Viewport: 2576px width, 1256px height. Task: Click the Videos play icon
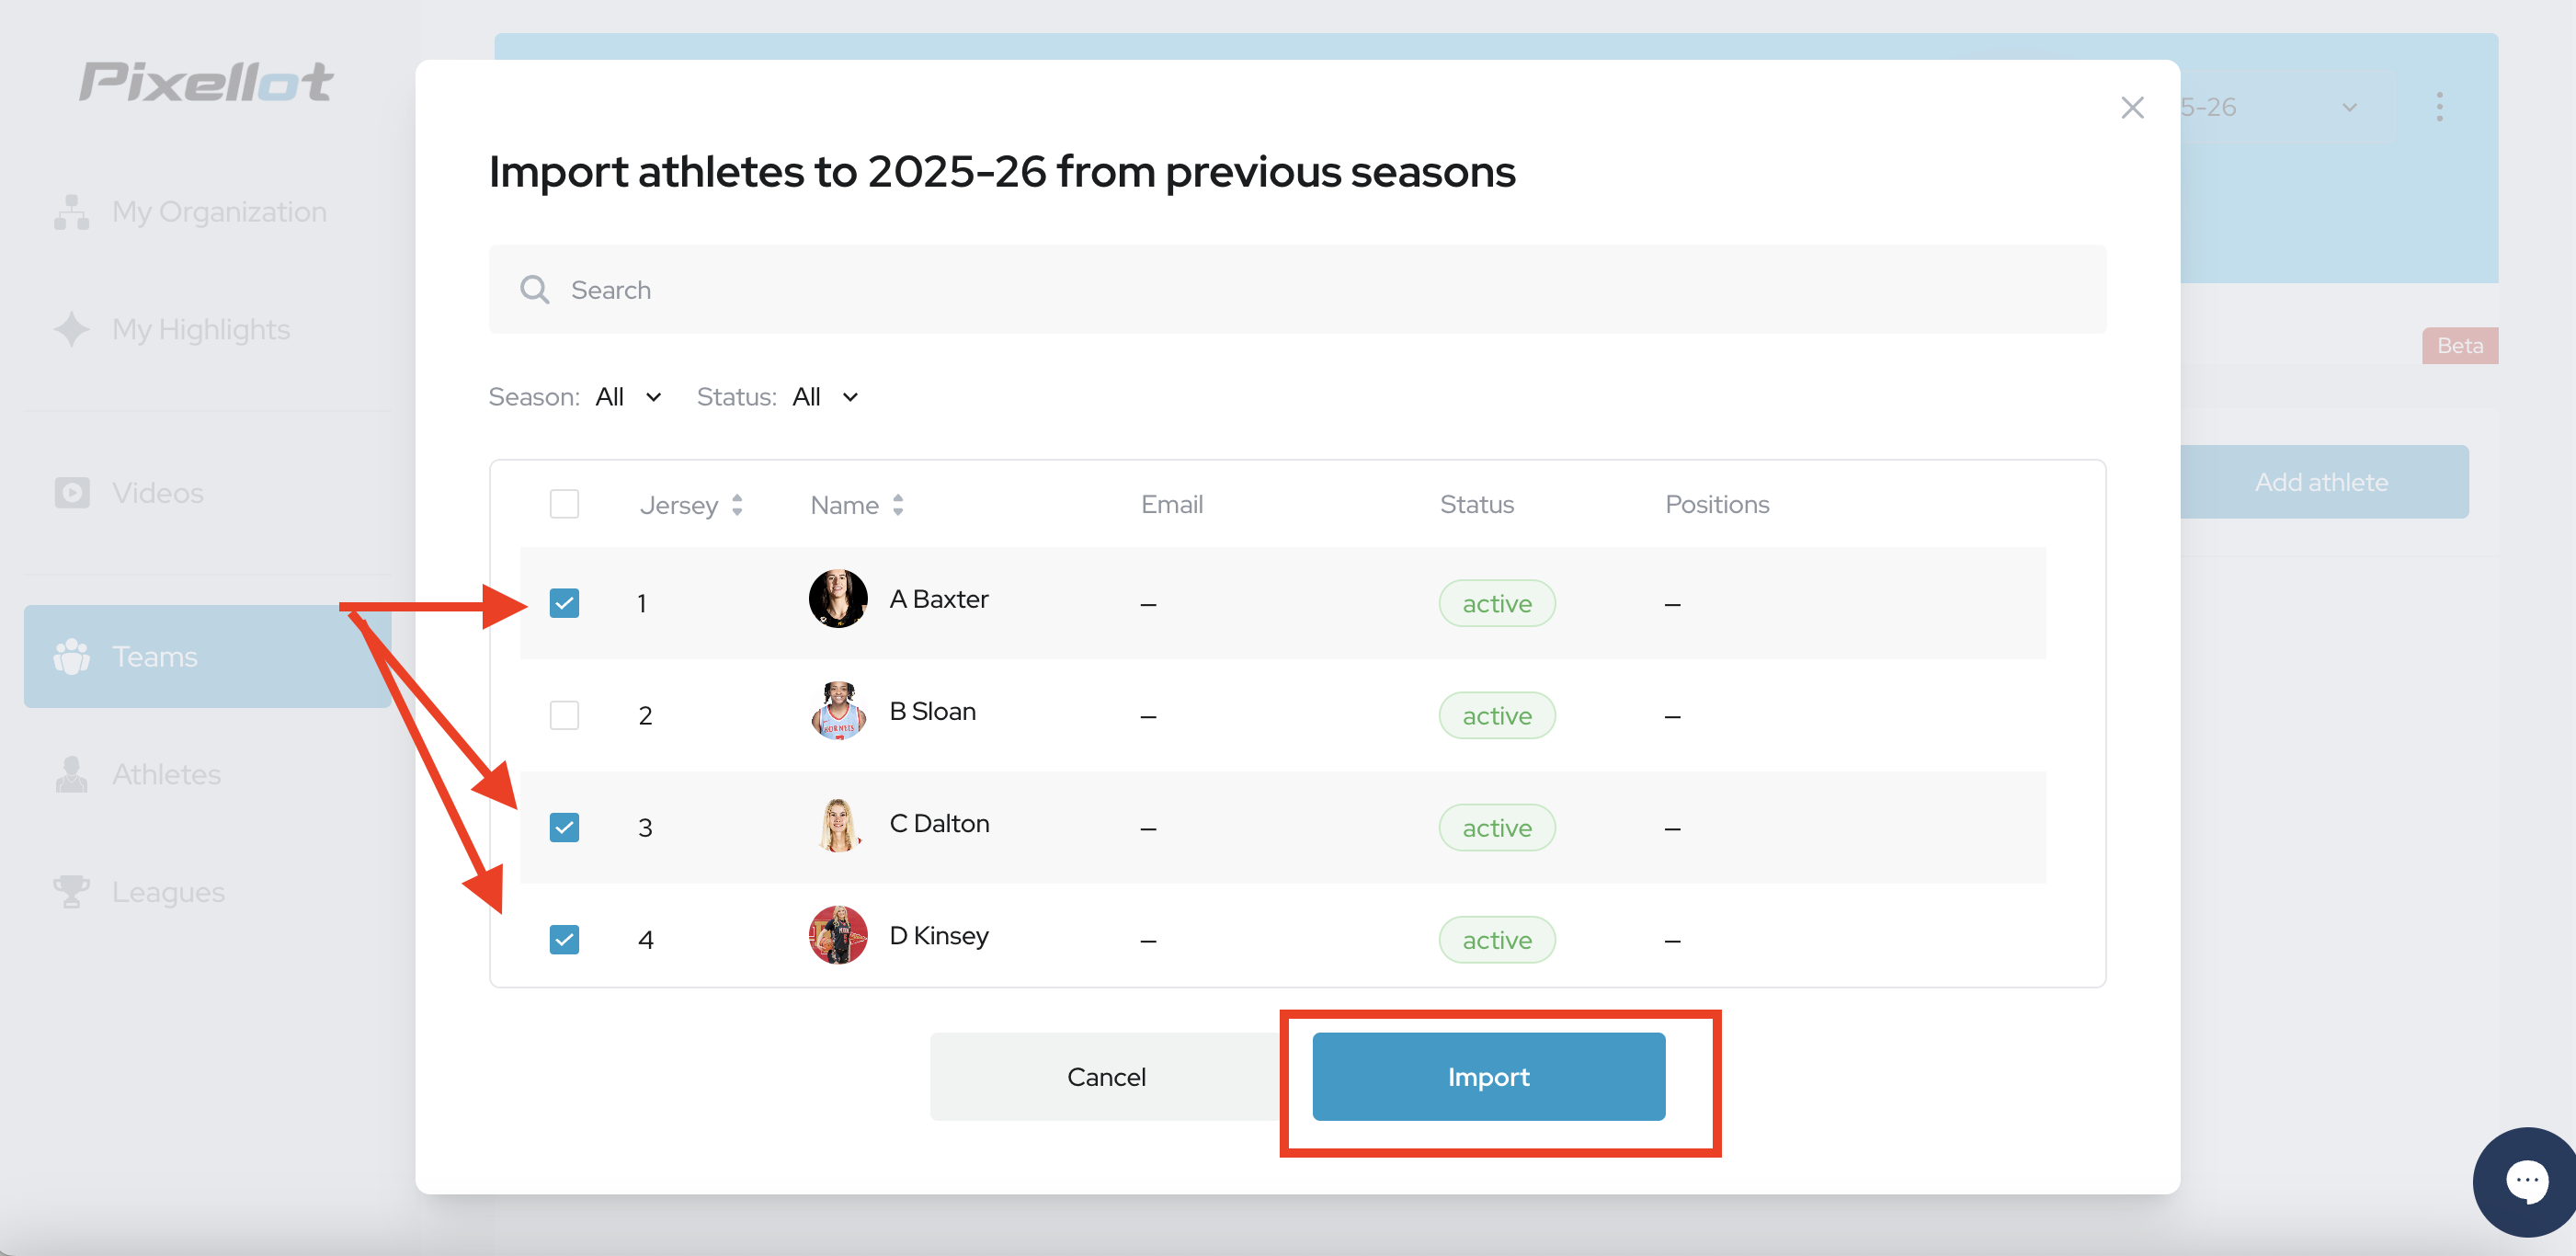[71, 493]
